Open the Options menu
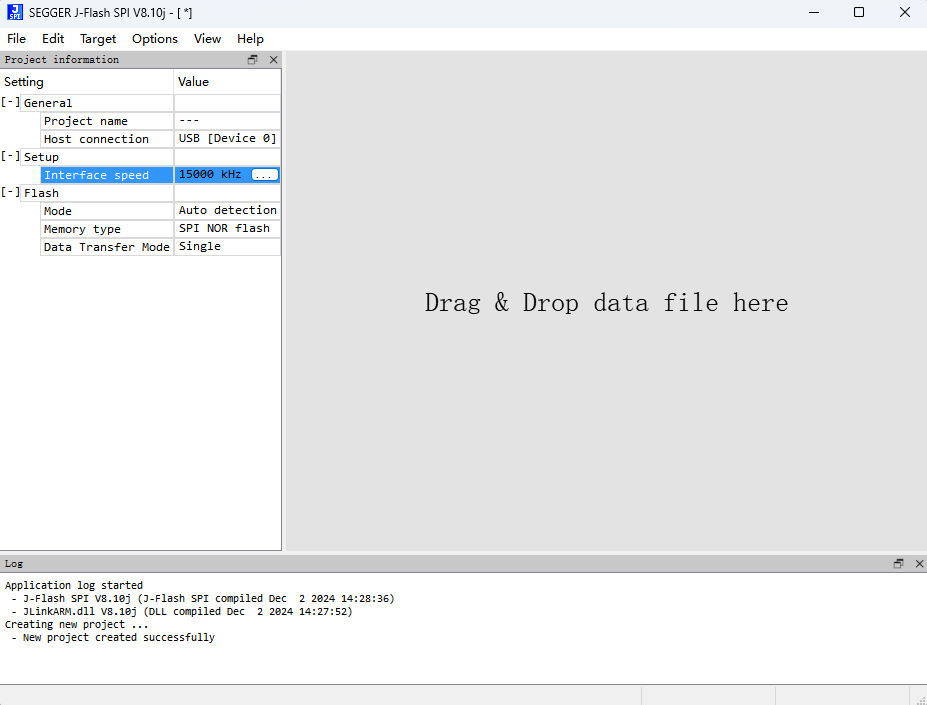Screen dimensions: 927x705 click(155, 39)
